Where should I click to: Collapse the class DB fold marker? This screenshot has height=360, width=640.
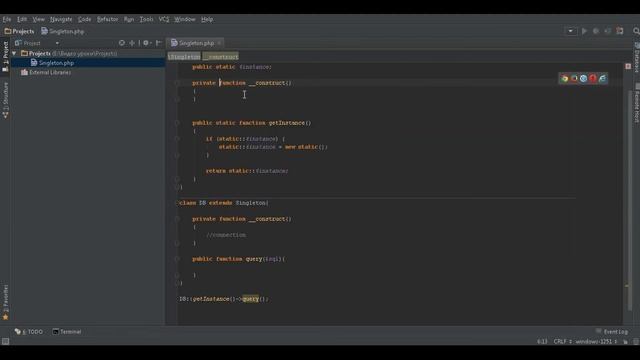[x=178, y=203]
